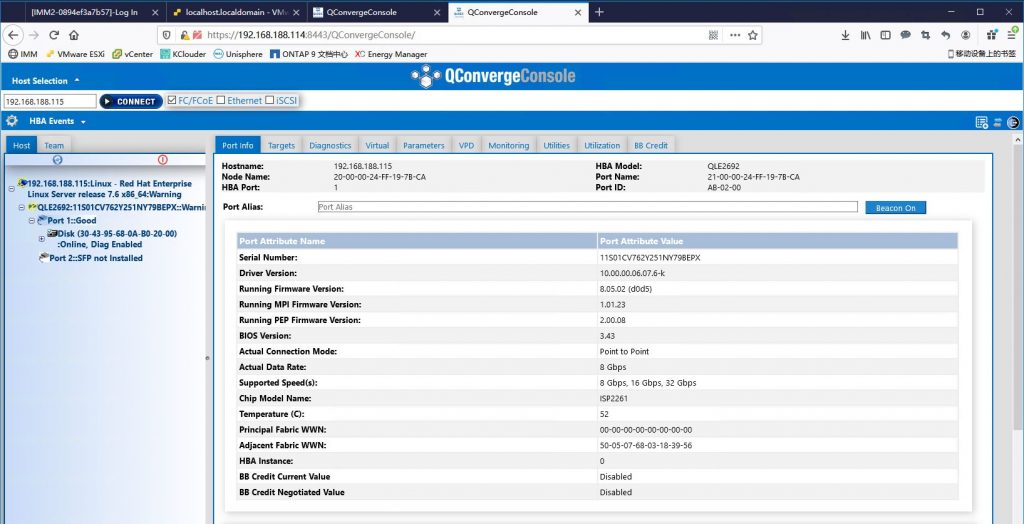The width and height of the screenshot is (1024, 524).
Task: Select the Host tab in left panel
Action: [x=22, y=145]
